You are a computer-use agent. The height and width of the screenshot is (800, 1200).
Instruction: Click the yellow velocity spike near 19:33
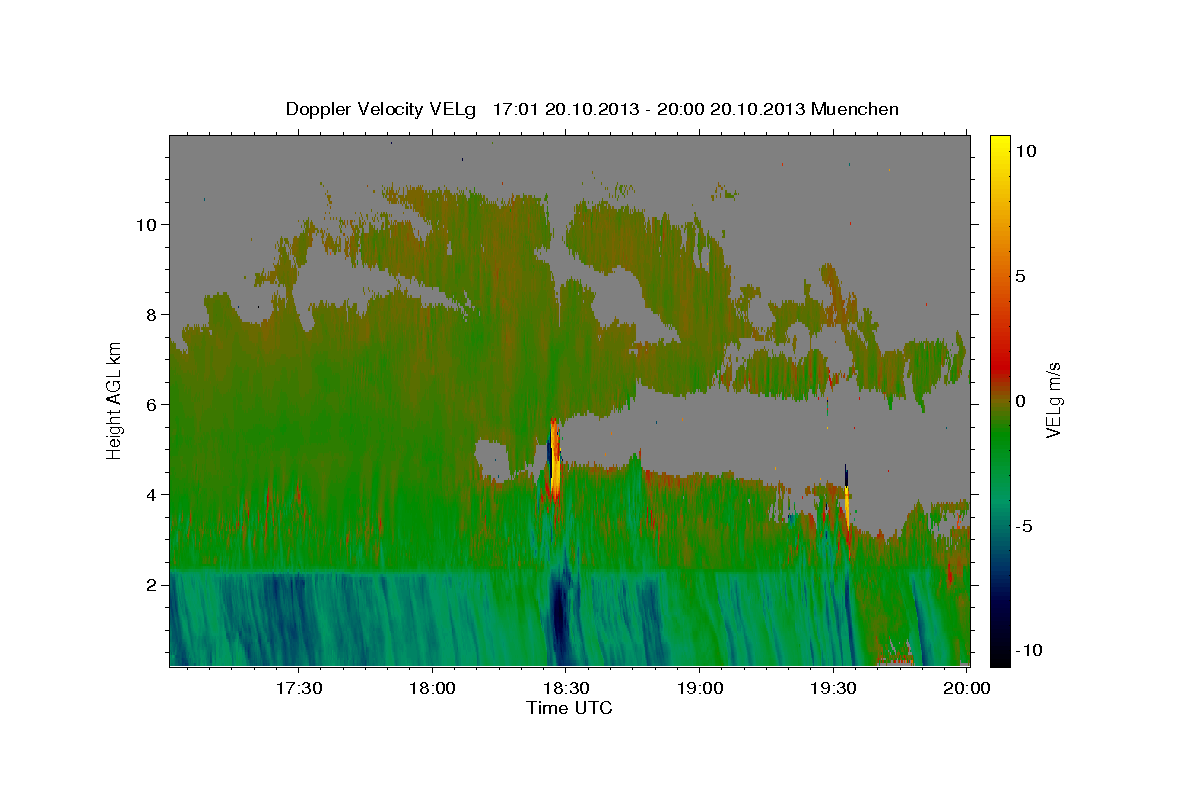(x=846, y=506)
